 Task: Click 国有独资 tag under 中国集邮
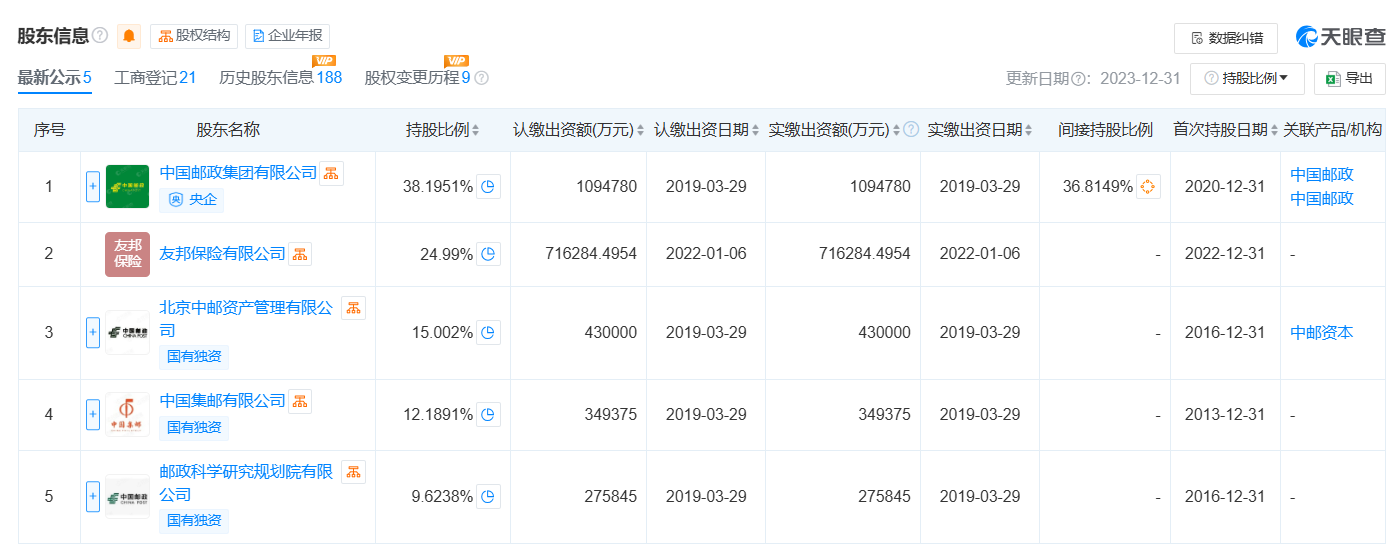pyautogui.click(x=194, y=427)
